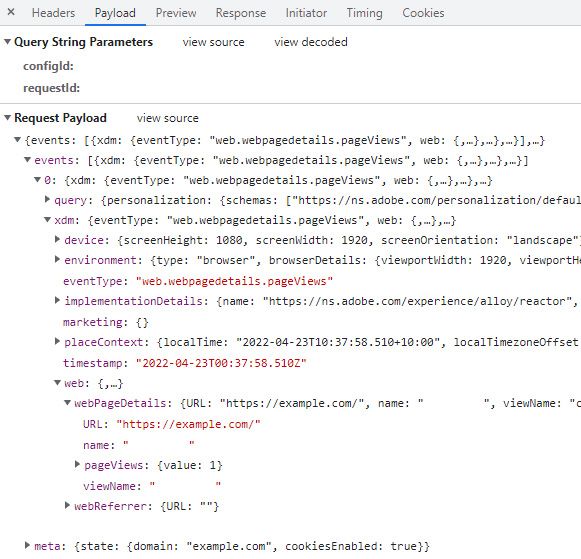Select the eventType property value "web.webpagedetails.pageViews"

[234, 281]
